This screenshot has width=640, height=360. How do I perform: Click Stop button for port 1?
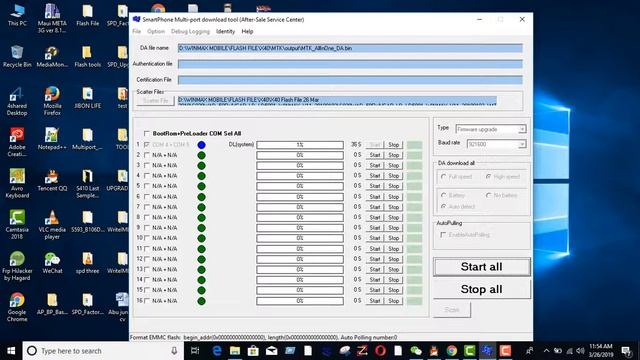(x=393, y=144)
